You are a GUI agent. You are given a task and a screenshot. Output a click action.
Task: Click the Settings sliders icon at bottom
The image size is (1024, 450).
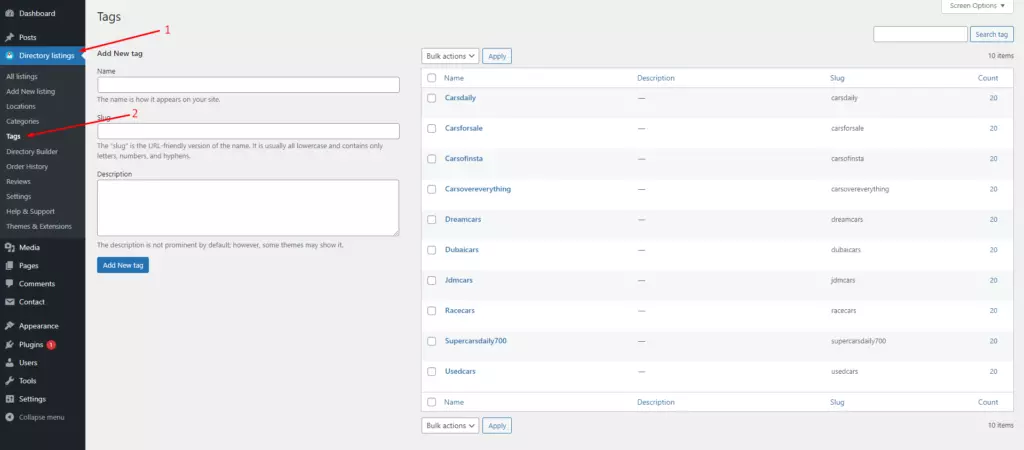point(10,399)
